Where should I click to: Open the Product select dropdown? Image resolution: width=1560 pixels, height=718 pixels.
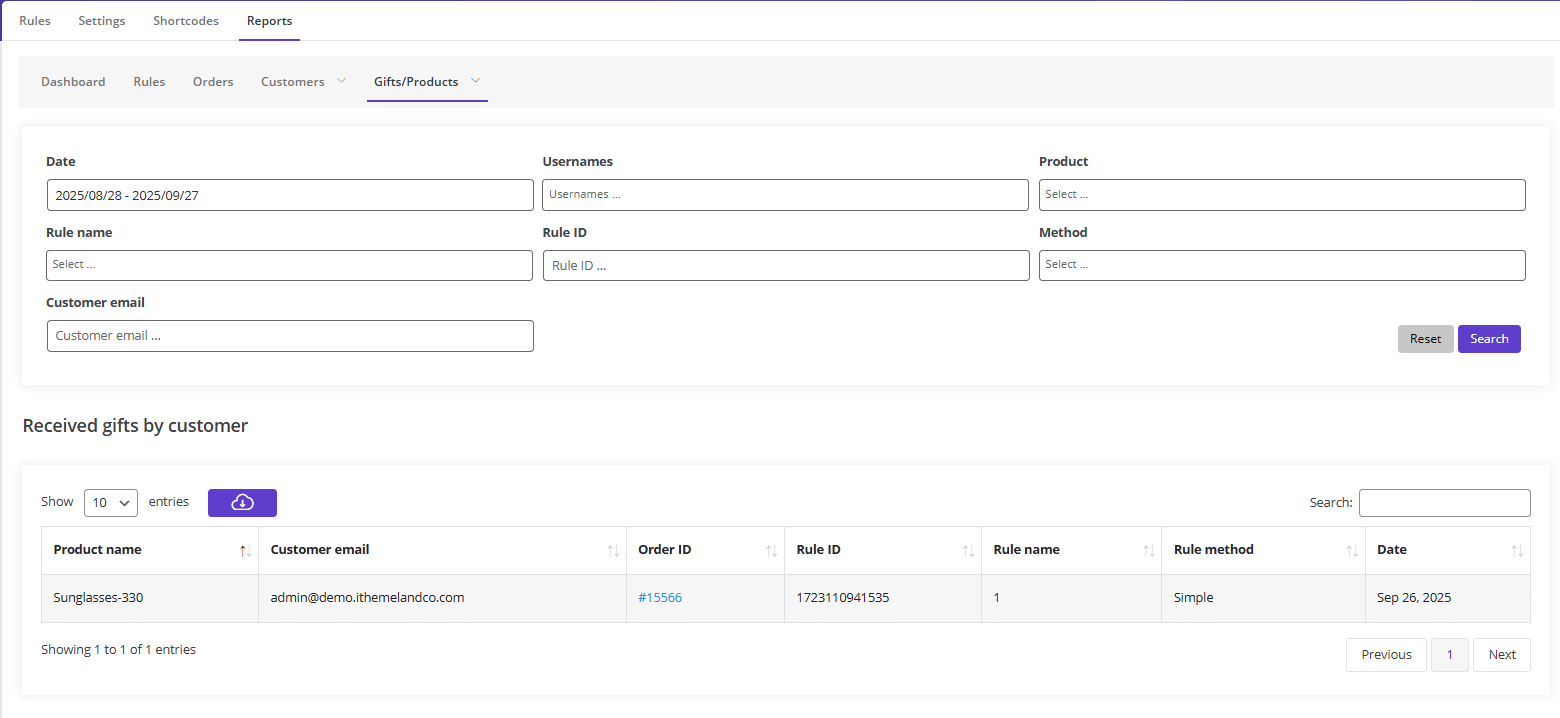1281,195
